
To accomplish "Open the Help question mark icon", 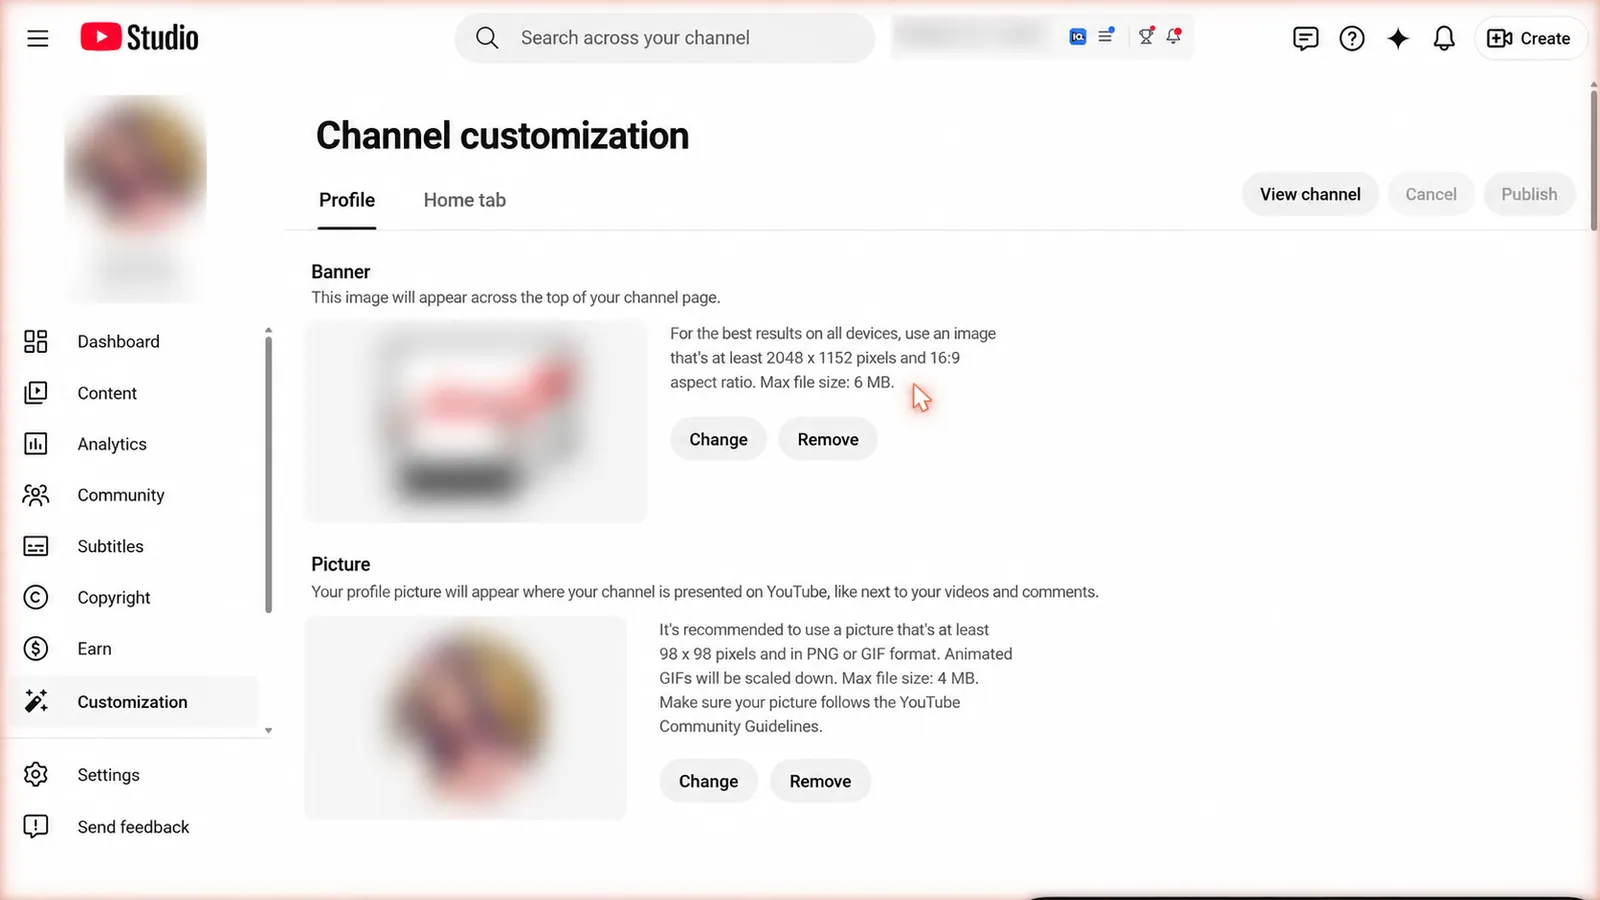I will point(1352,38).
